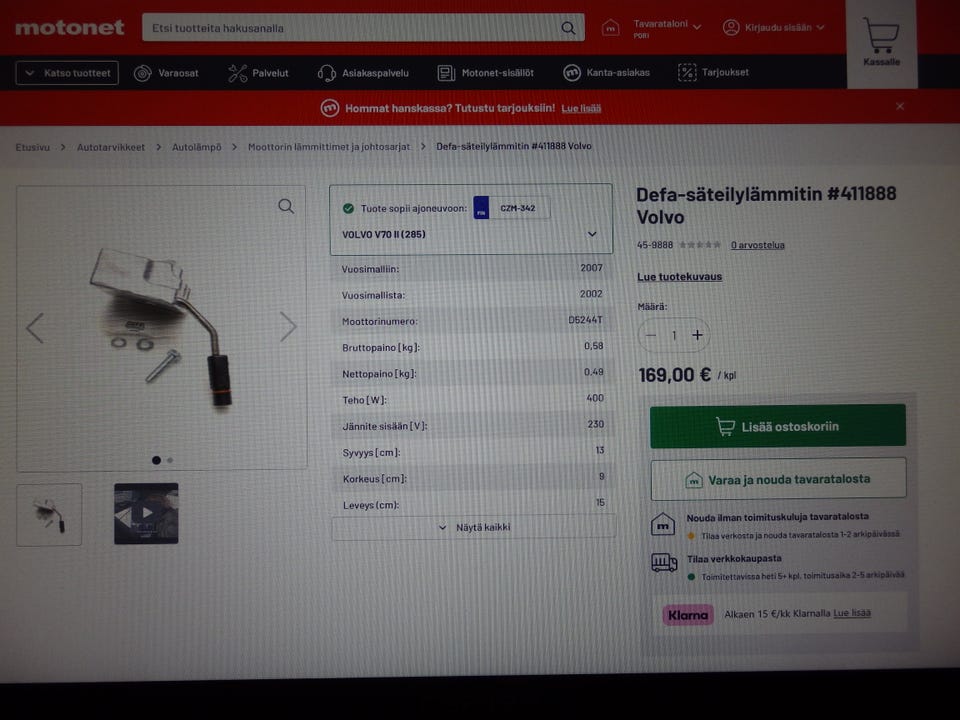Click the quantity value field
960x720 pixels.
[x=674, y=336]
